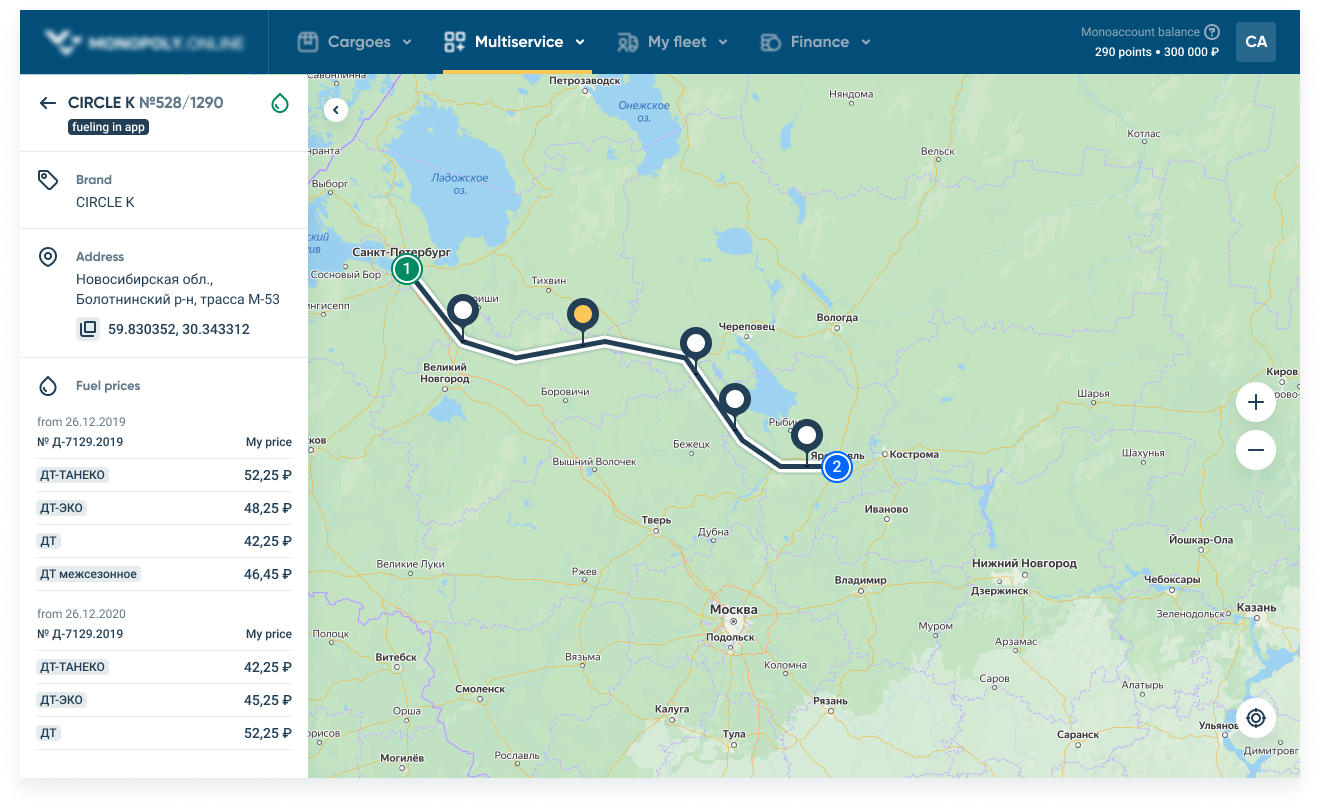Click the station pin near Череповец

[x=696, y=347]
